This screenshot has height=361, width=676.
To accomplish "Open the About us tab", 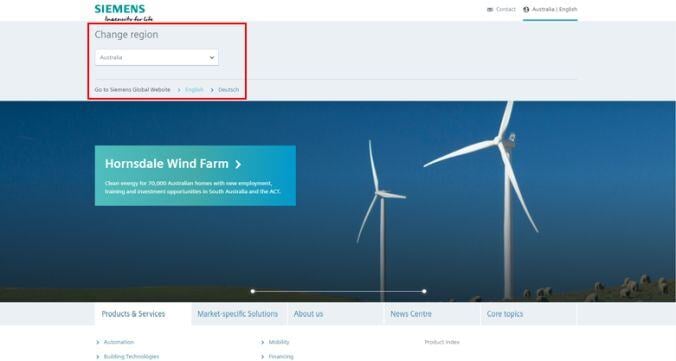I will point(335,314).
